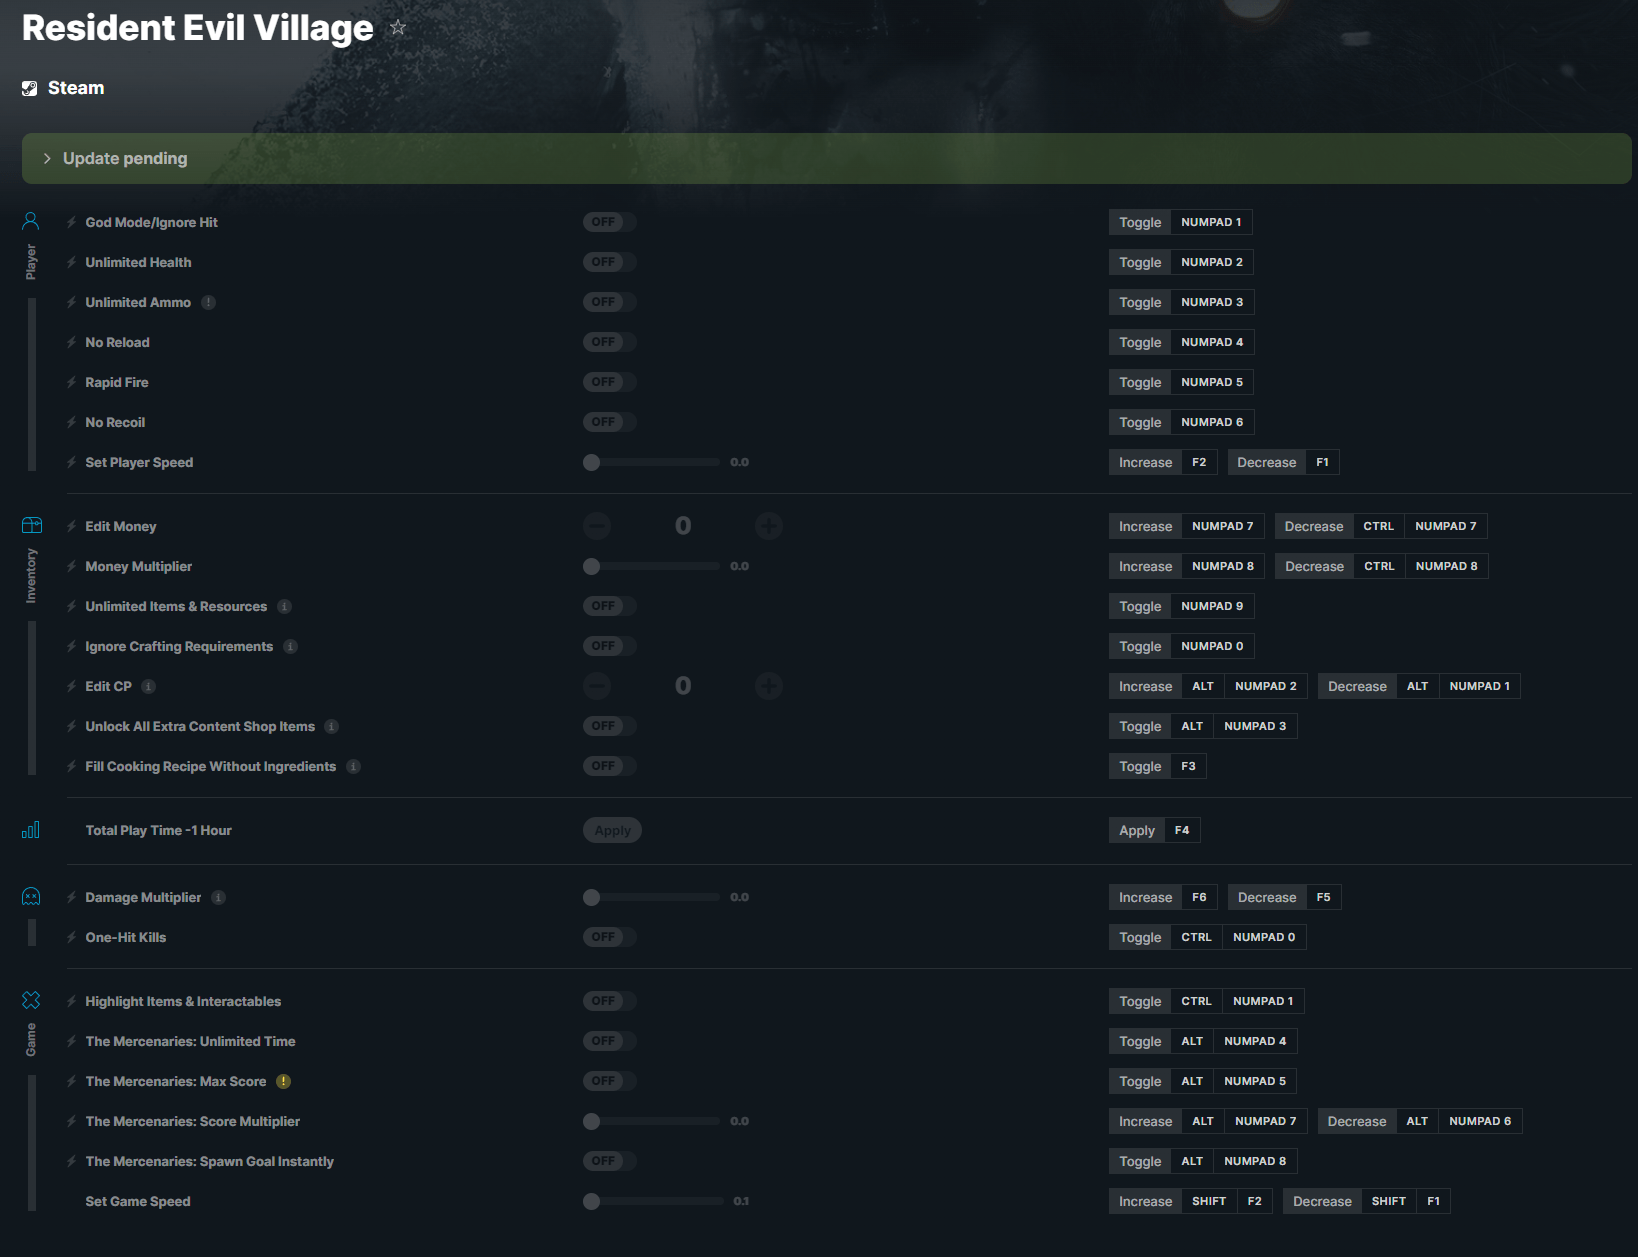Open the Unlimited Items & Resources info icon
This screenshot has height=1257, width=1638.
click(284, 606)
